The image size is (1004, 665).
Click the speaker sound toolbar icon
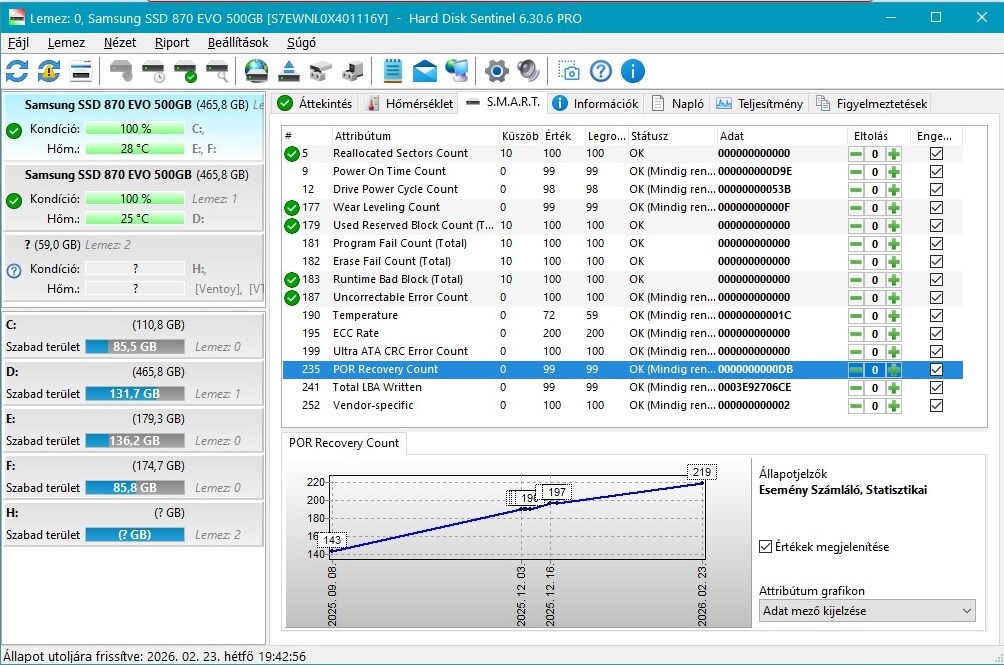[x=528, y=71]
